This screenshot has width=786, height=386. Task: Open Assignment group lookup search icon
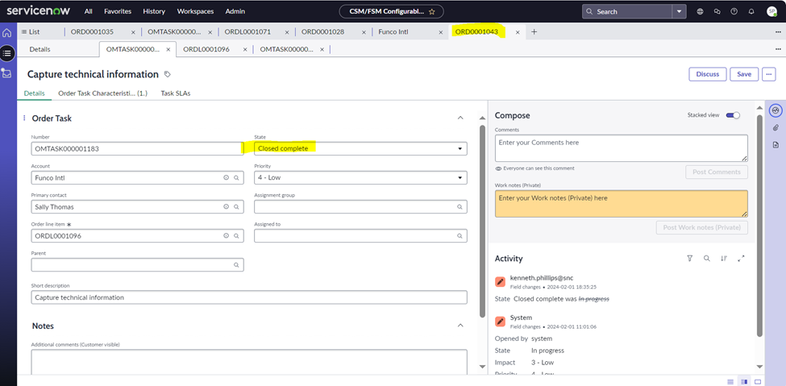click(x=460, y=207)
